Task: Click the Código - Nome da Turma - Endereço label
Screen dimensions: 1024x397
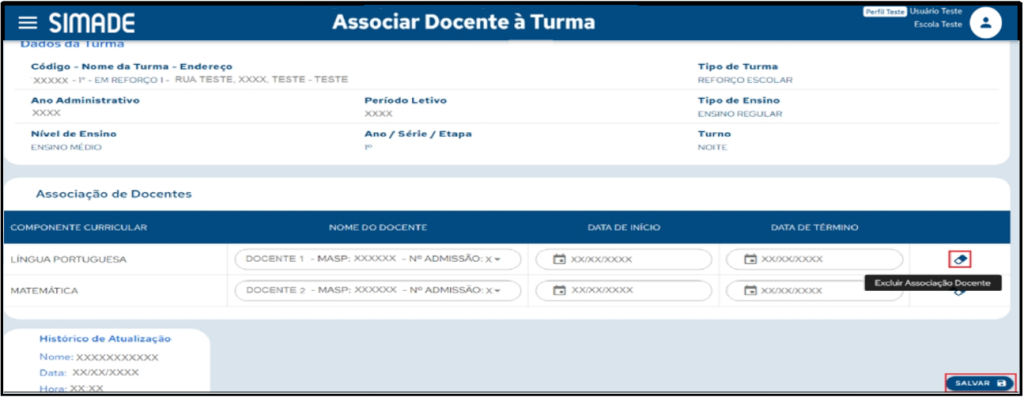Action: 131,67
